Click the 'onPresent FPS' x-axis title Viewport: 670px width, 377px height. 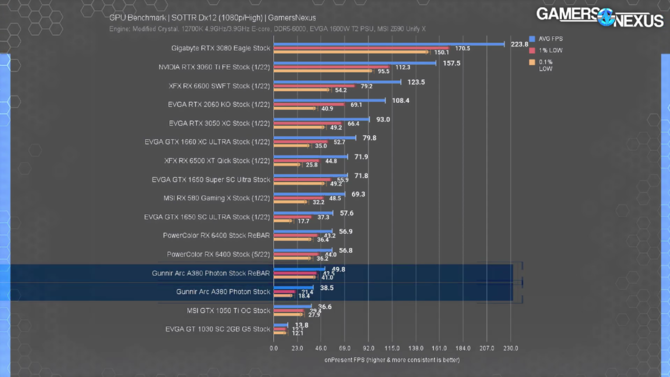(x=392, y=360)
